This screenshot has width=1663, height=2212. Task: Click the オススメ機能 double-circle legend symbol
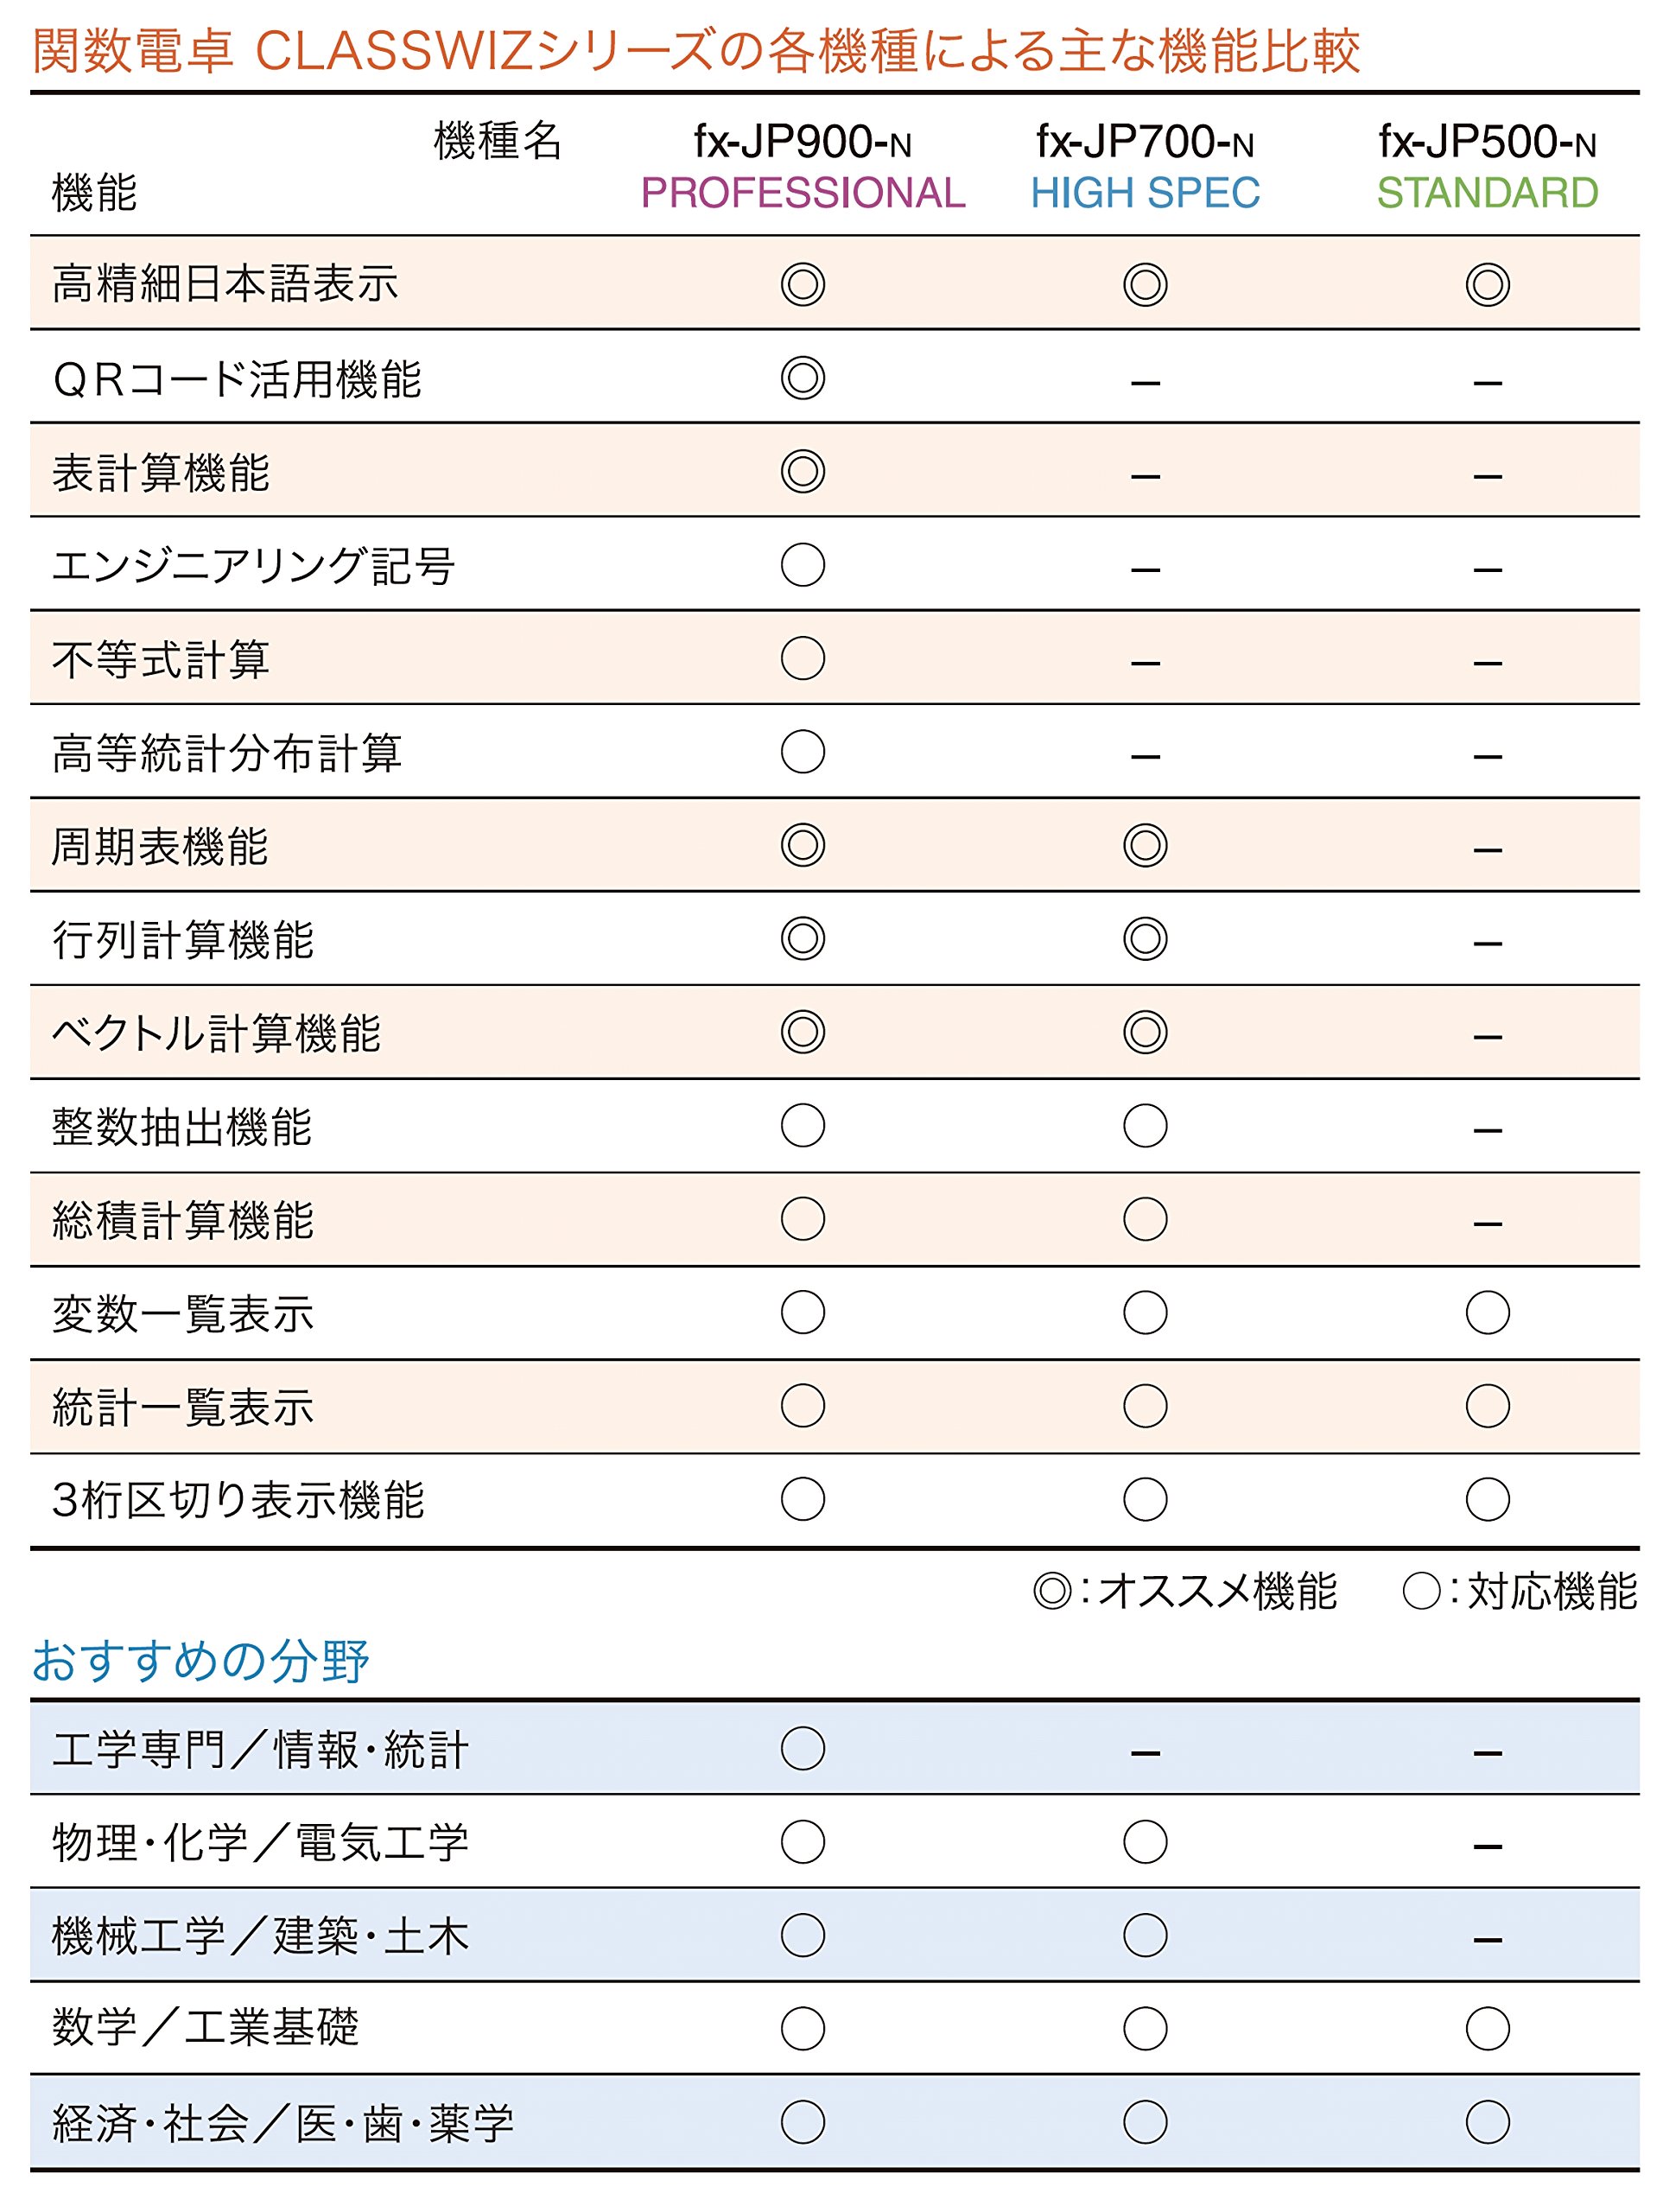pyautogui.click(x=1052, y=1591)
